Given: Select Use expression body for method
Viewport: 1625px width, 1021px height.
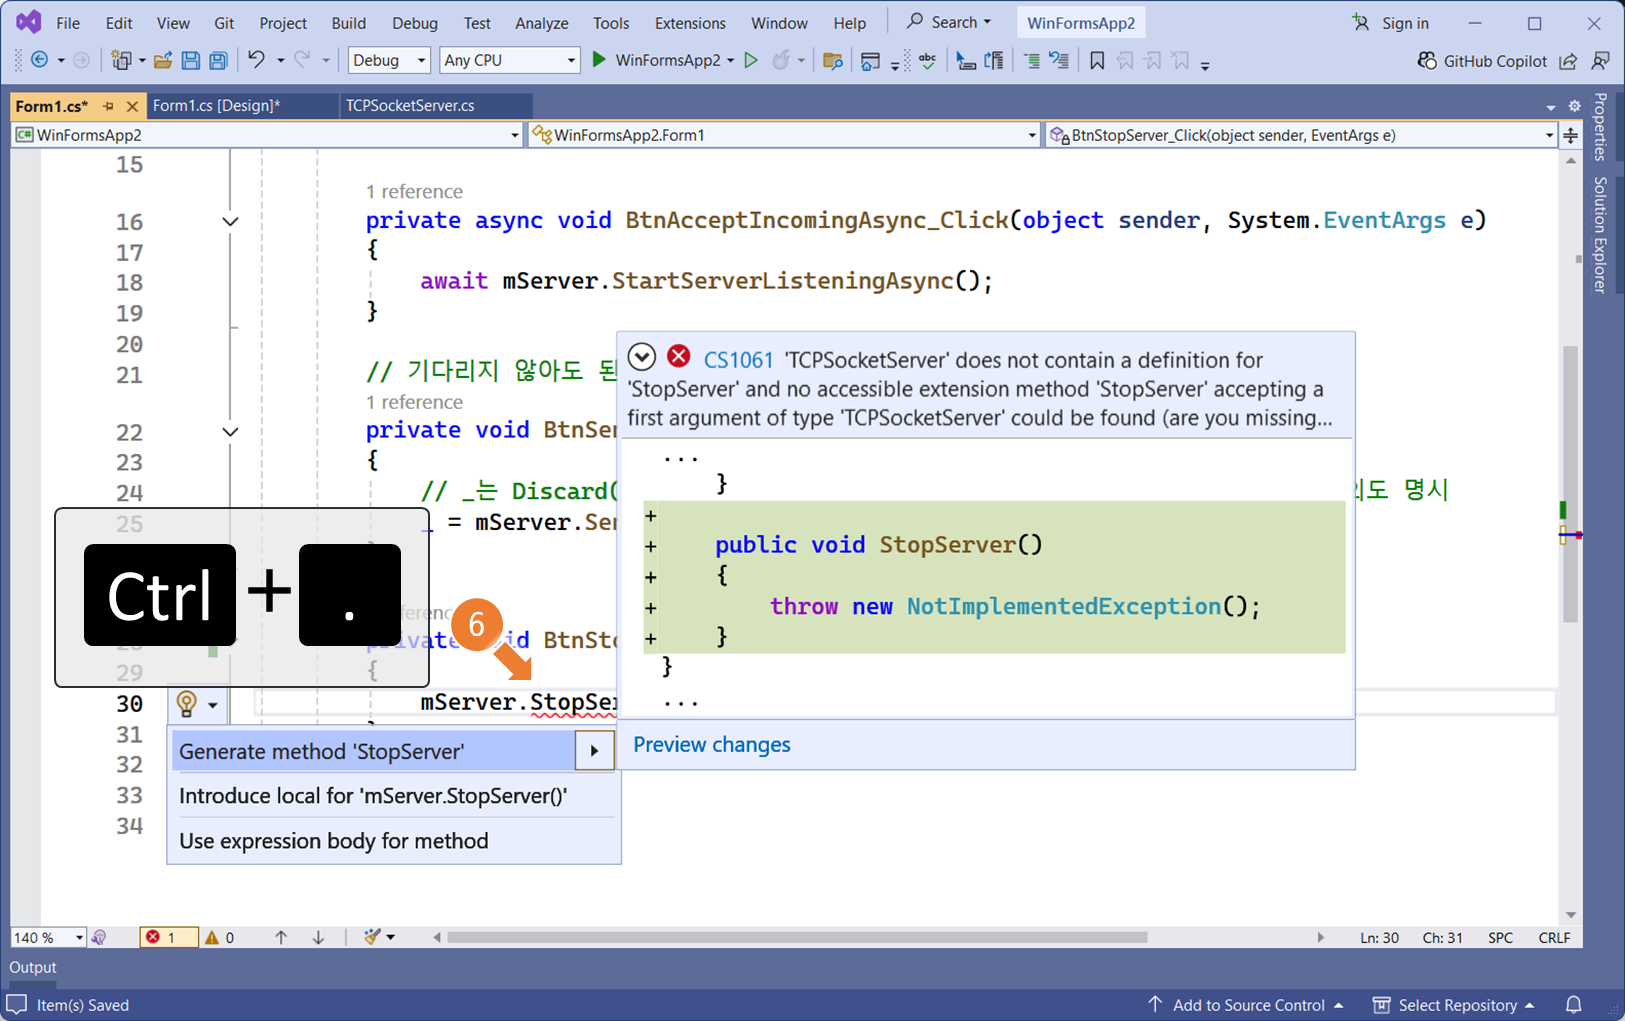Looking at the screenshot, I should [x=334, y=841].
